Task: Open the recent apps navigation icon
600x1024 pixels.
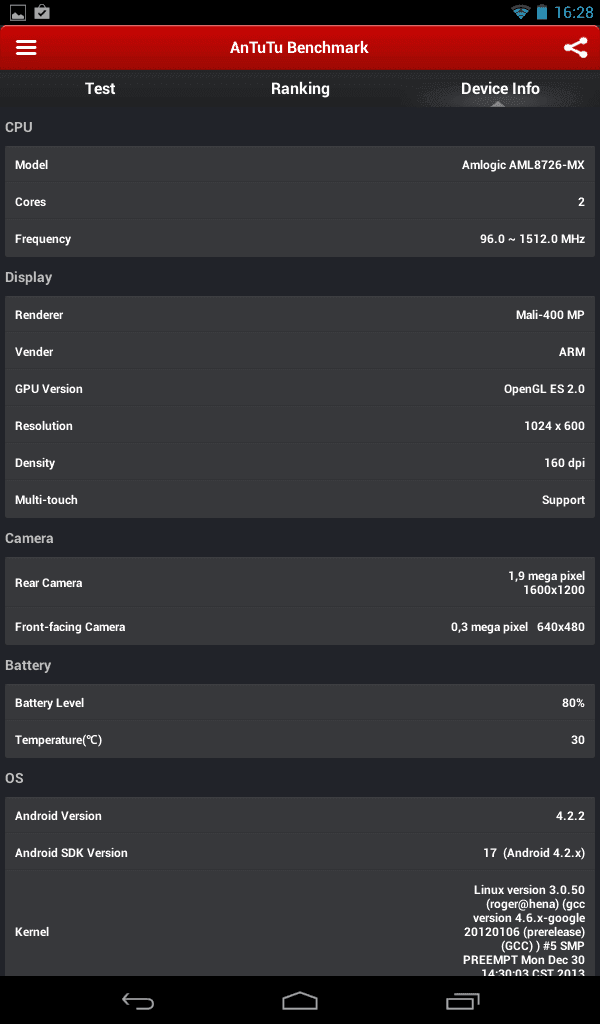Action: [463, 1000]
